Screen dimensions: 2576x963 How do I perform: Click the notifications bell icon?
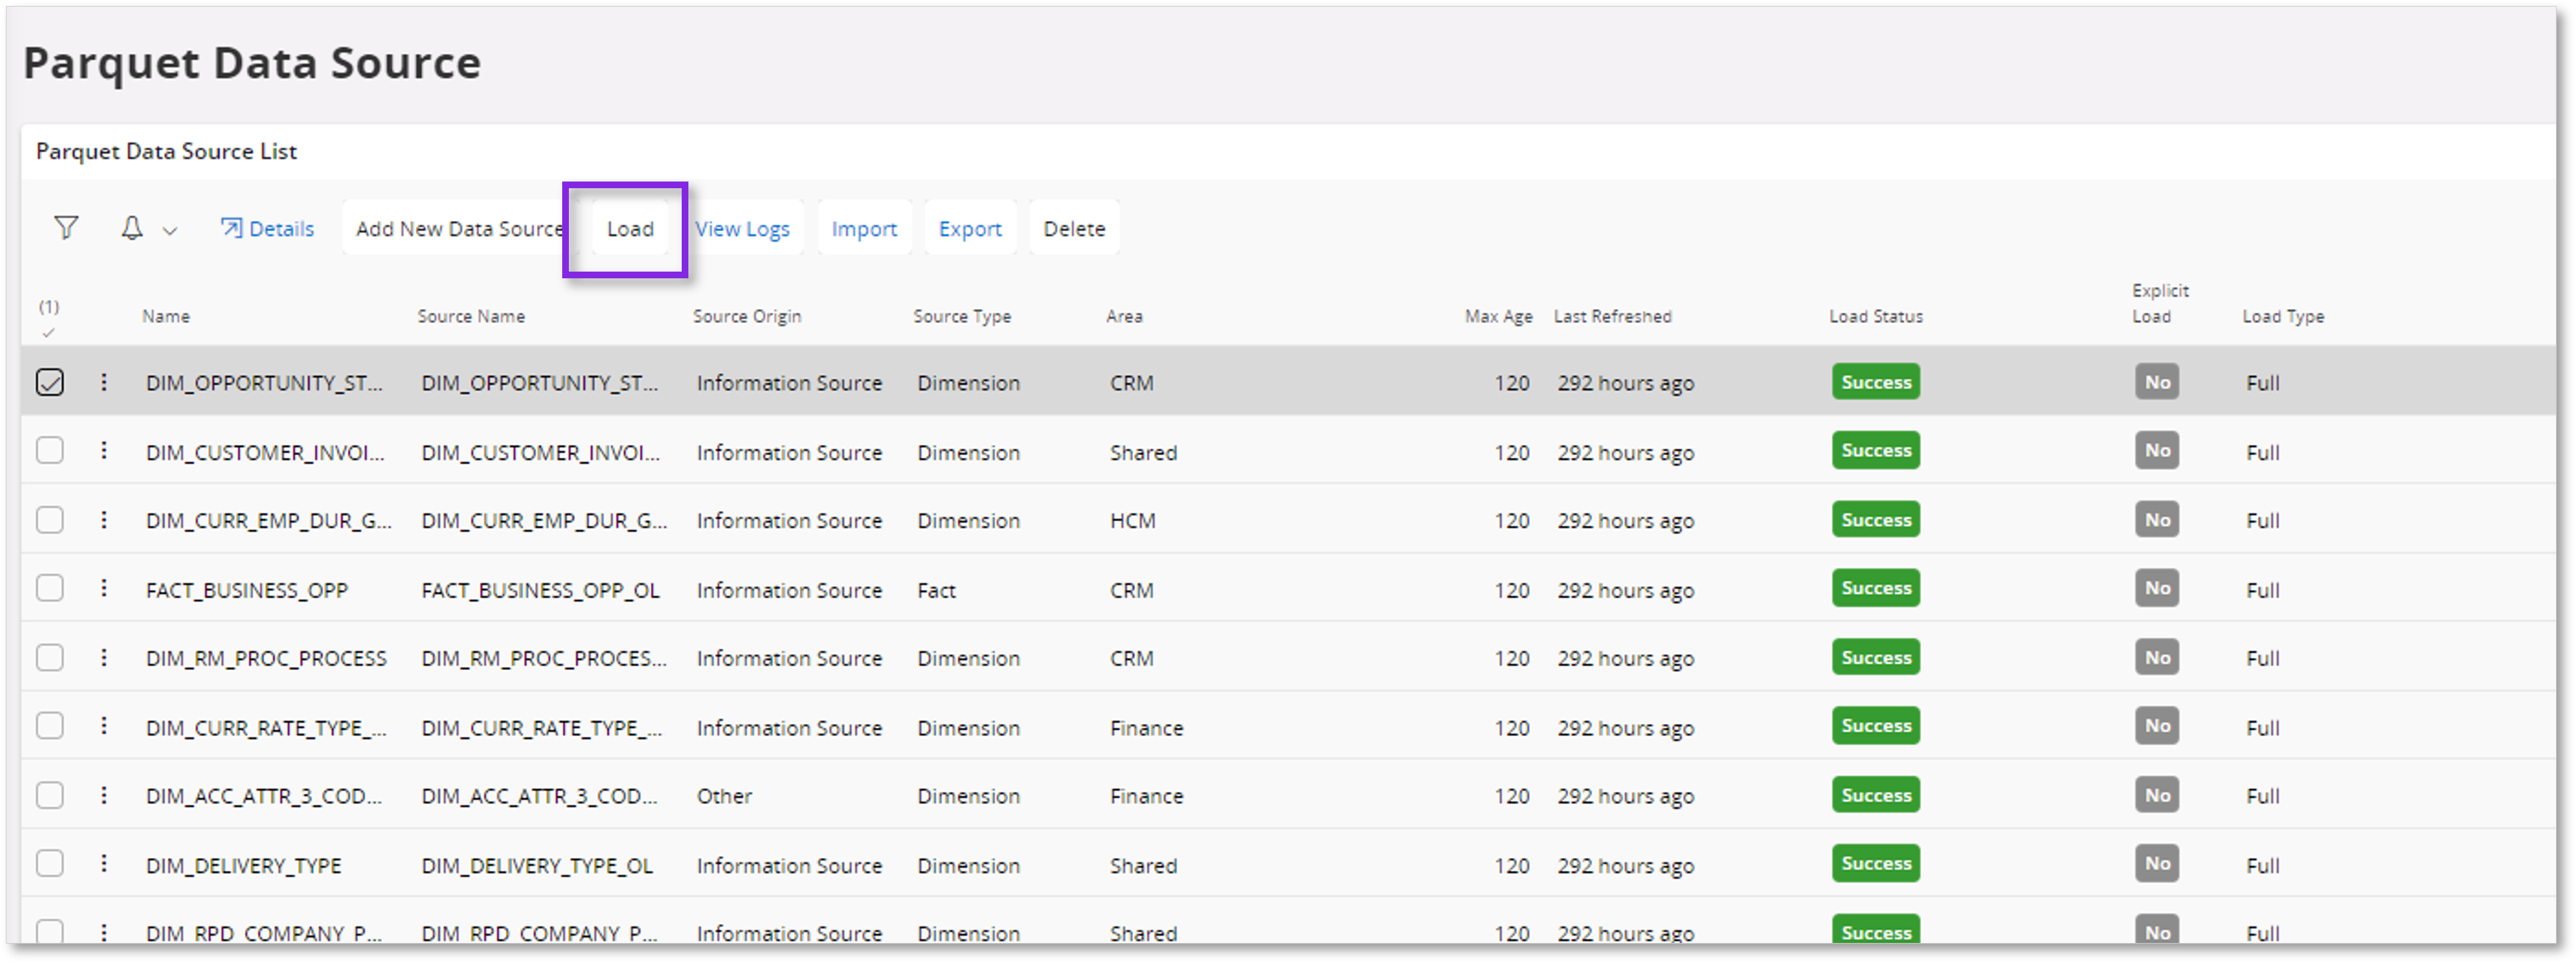point(133,228)
